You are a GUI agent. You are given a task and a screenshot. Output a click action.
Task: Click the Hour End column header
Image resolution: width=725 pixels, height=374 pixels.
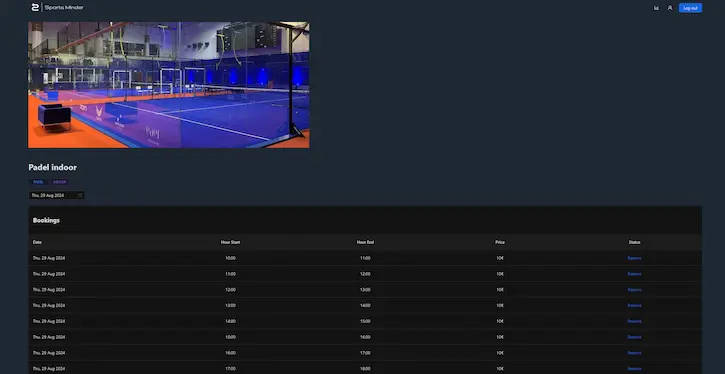coord(365,242)
